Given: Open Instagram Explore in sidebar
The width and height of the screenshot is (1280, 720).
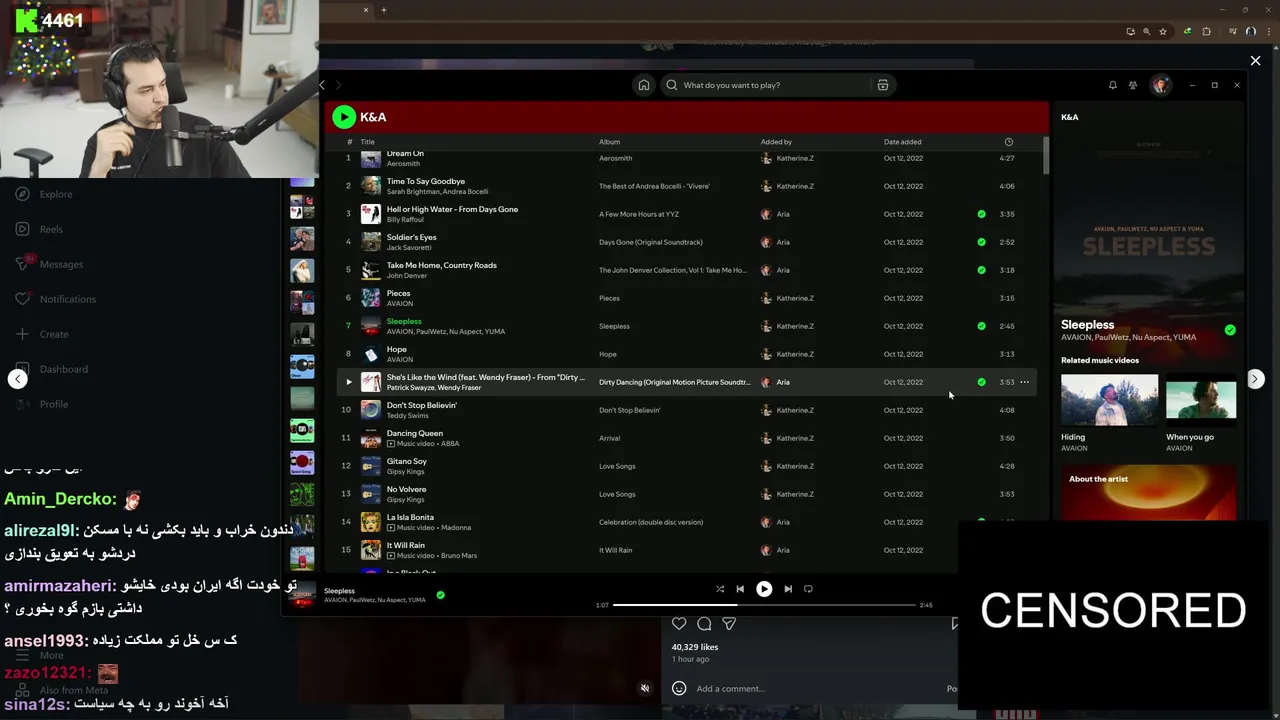Looking at the screenshot, I should coord(45,194).
